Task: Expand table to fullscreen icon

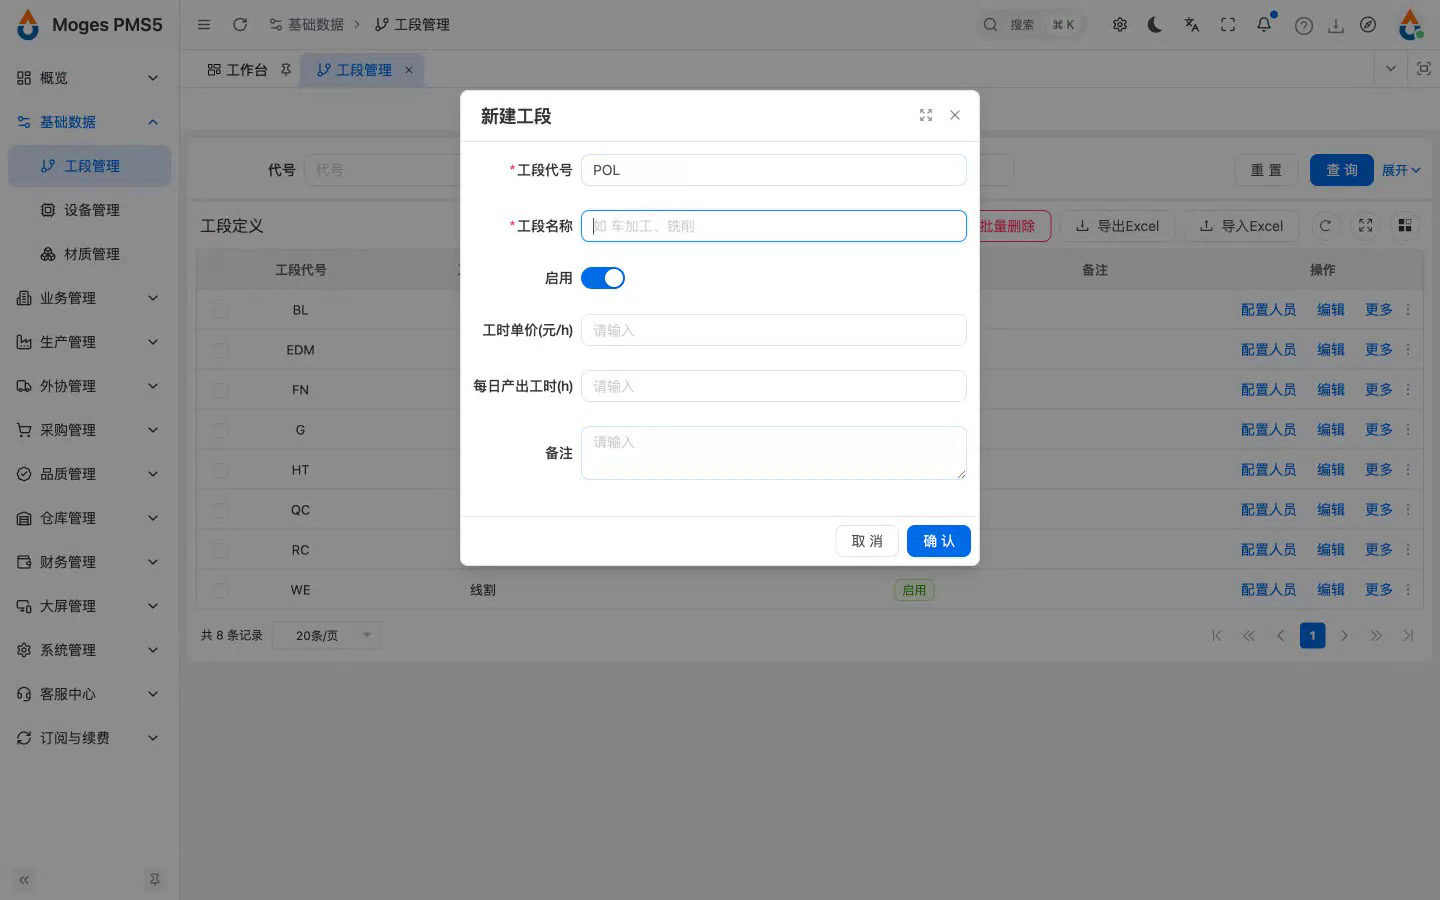Action: click(x=1365, y=226)
